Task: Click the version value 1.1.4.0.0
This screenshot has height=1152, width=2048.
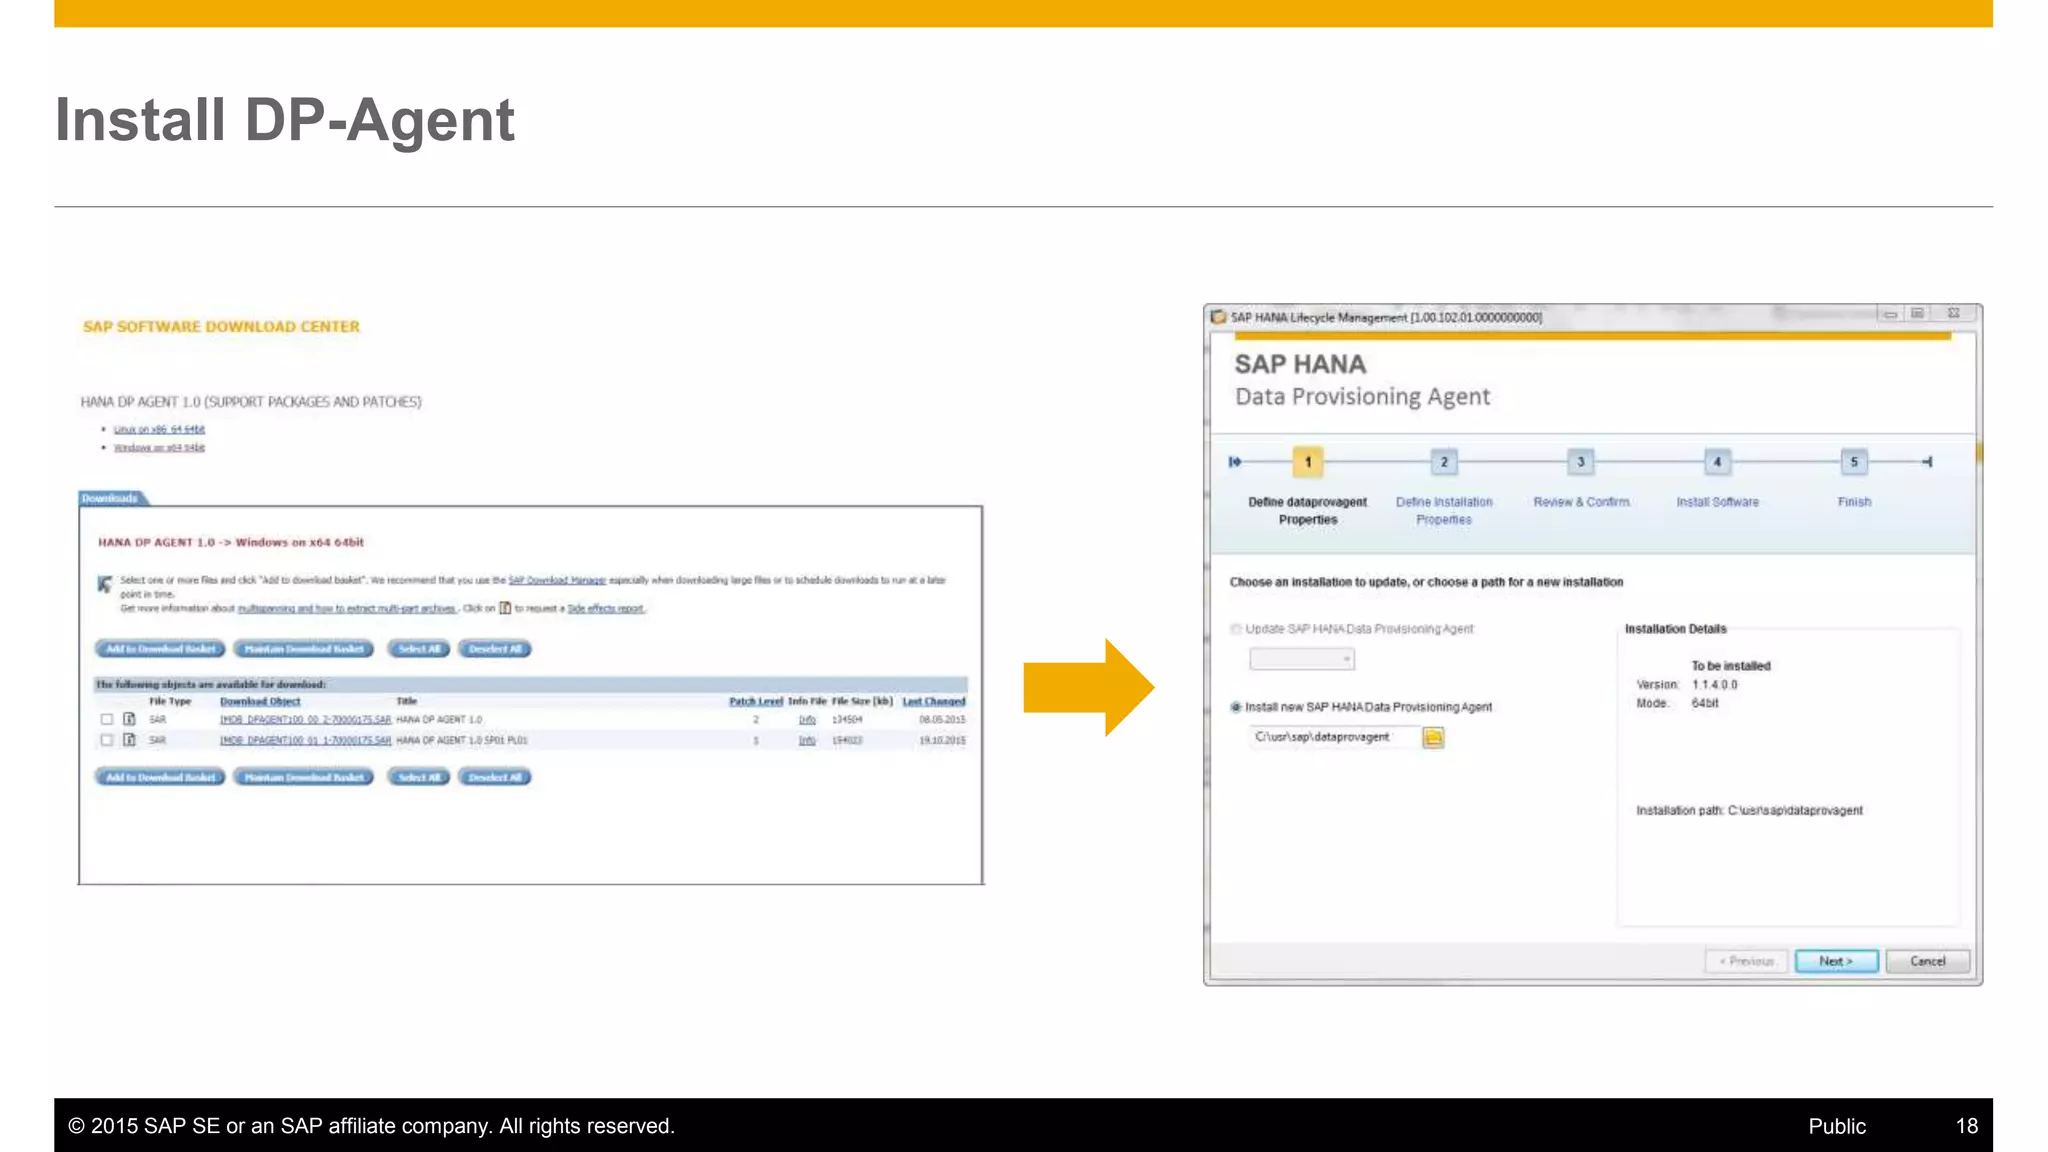Action: pyautogui.click(x=1714, y=684)
